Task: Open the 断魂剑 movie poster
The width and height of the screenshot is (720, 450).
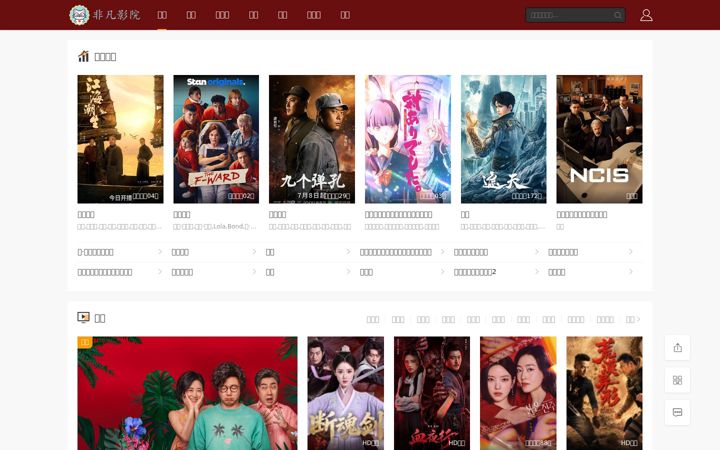Action: [346, 393]
